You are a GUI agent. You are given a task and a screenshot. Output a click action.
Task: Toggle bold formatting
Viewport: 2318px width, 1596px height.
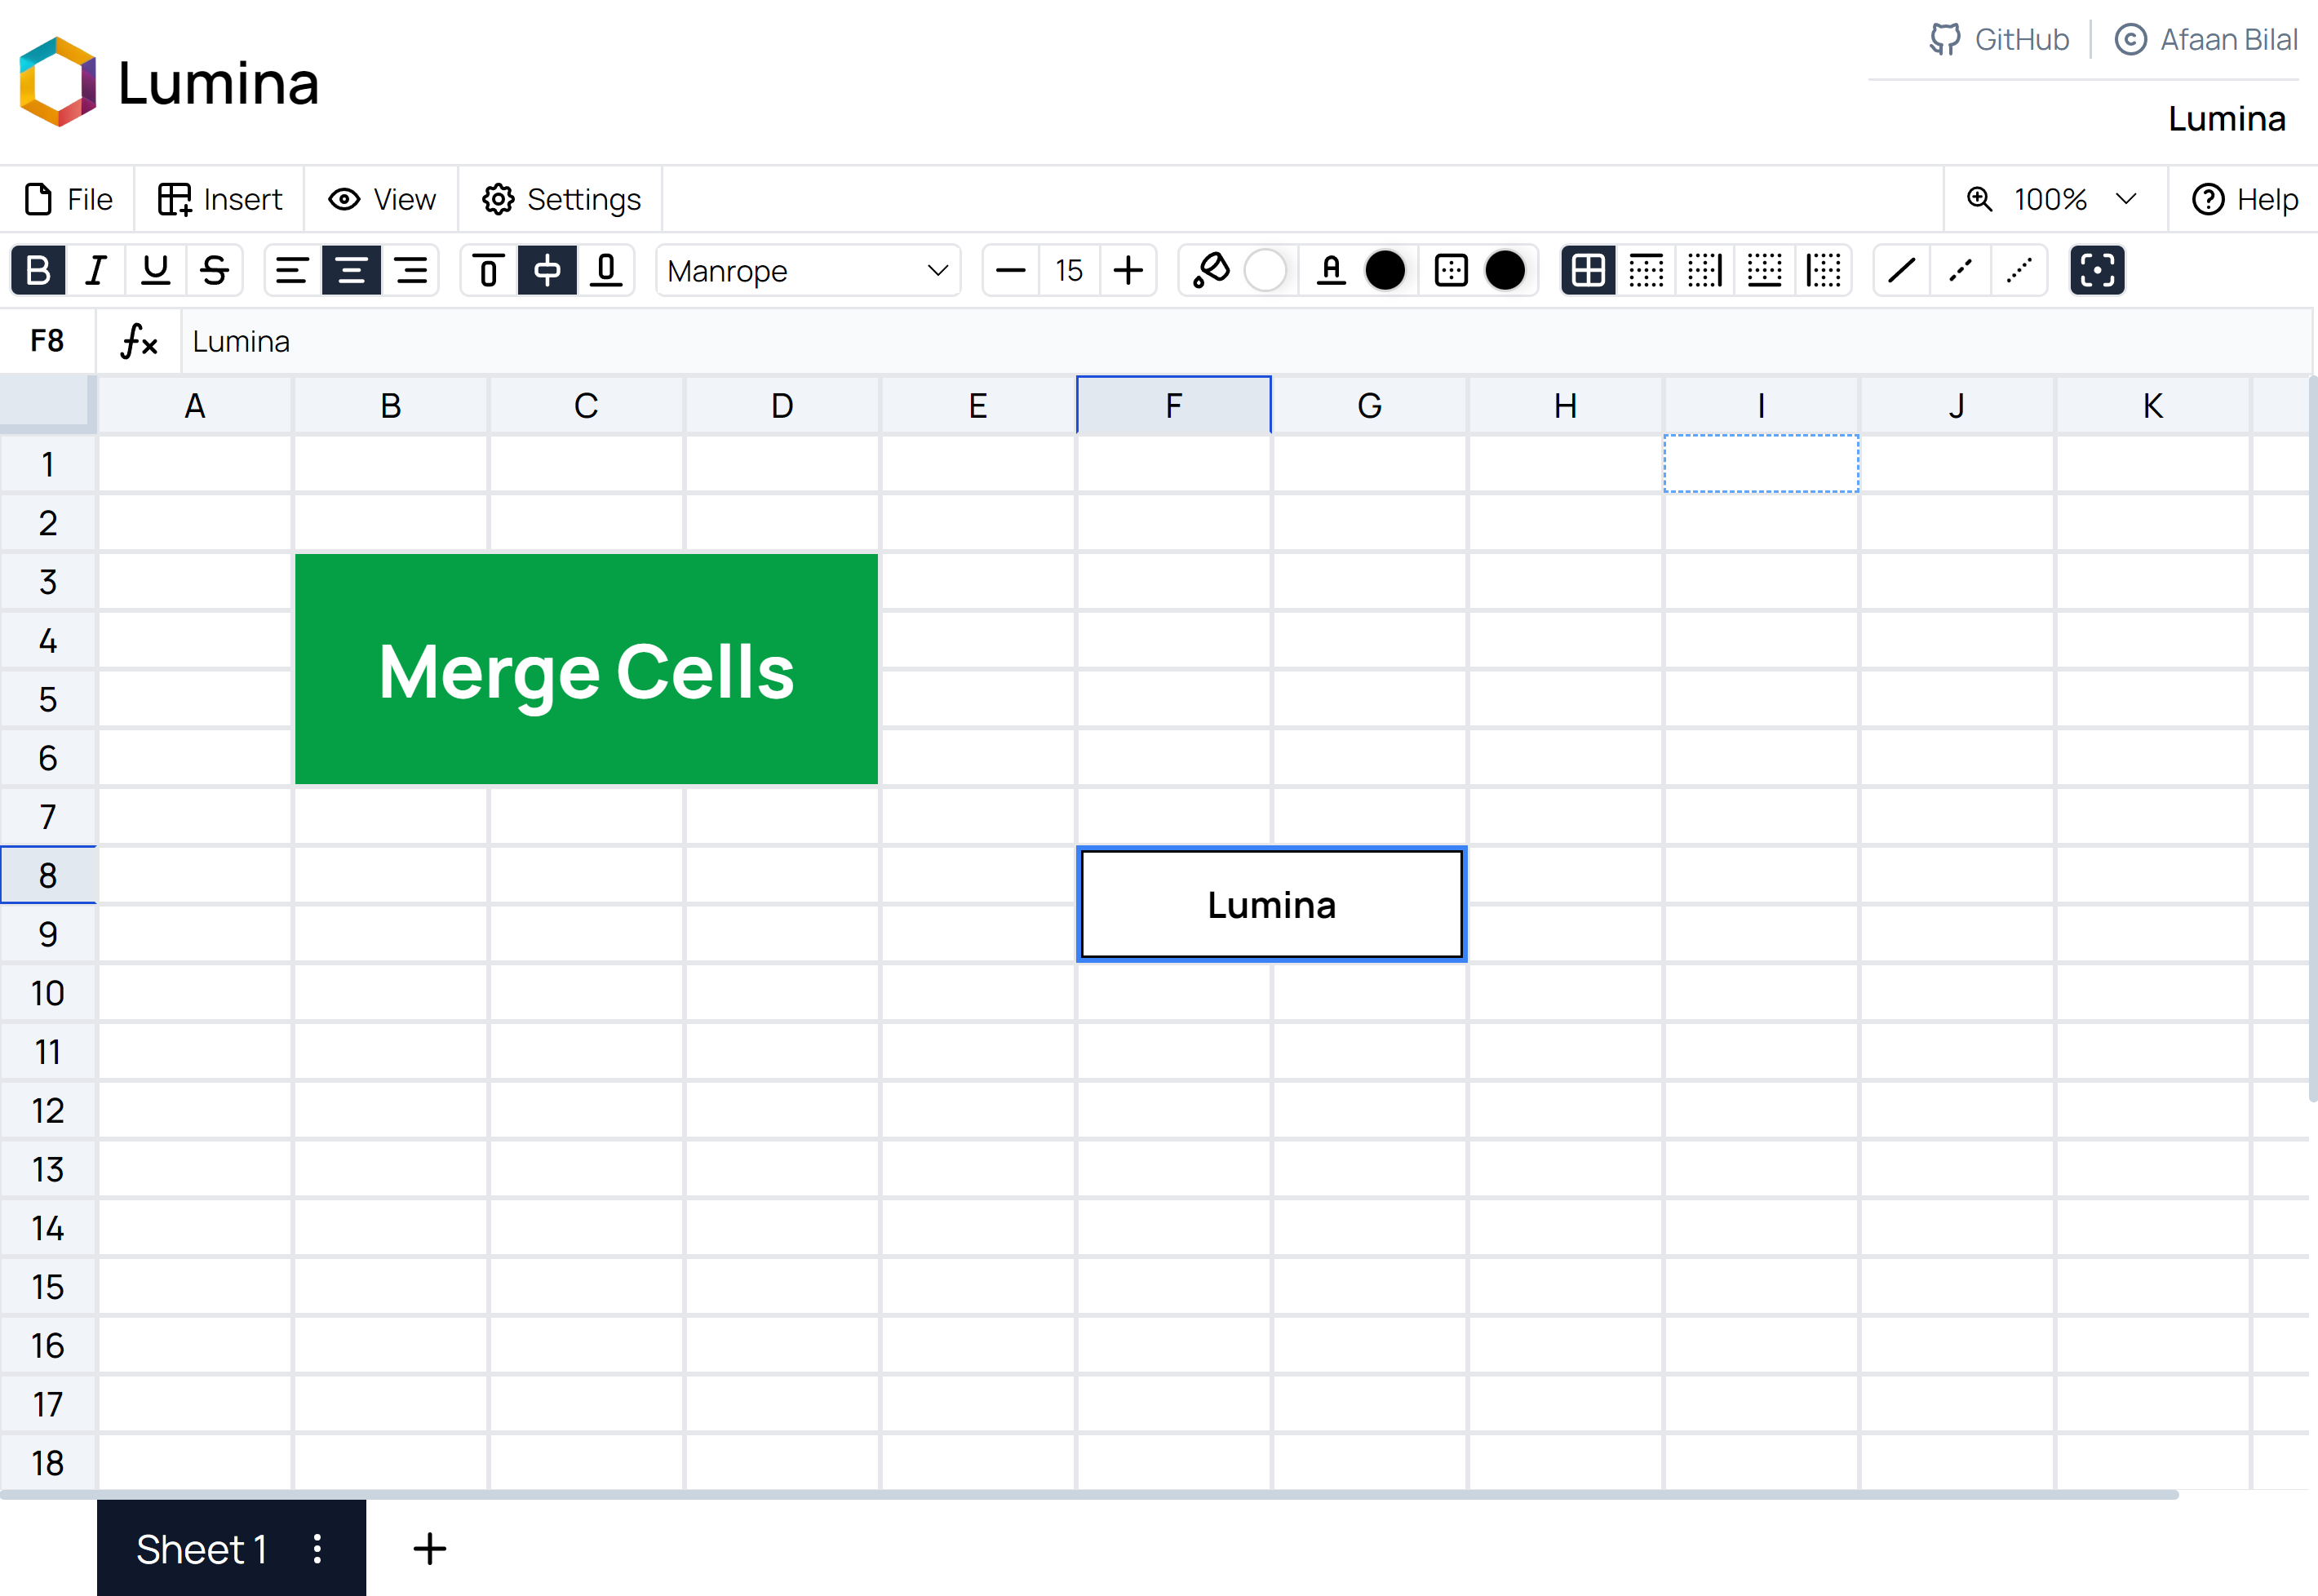click(x=38, y=270)
